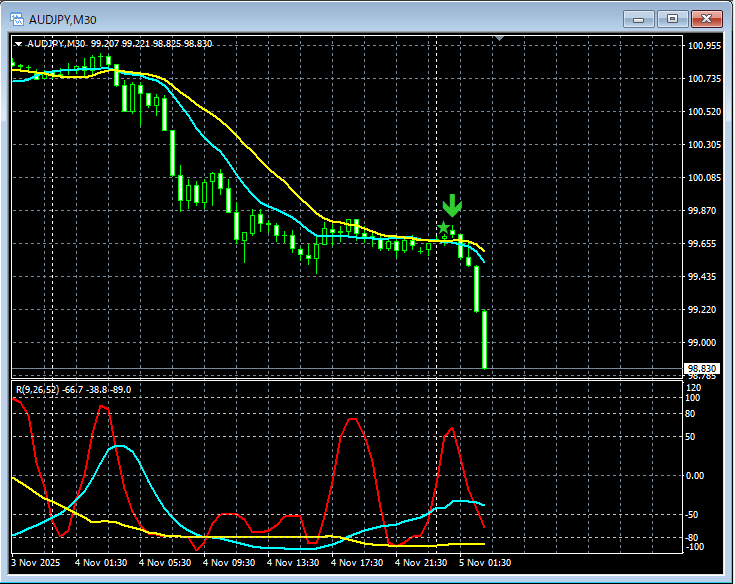Image resolution: width=735 pixels, height=584 pixels.
Task: Click the 4 Nov 09:30 time label
Action: [229, 562]
